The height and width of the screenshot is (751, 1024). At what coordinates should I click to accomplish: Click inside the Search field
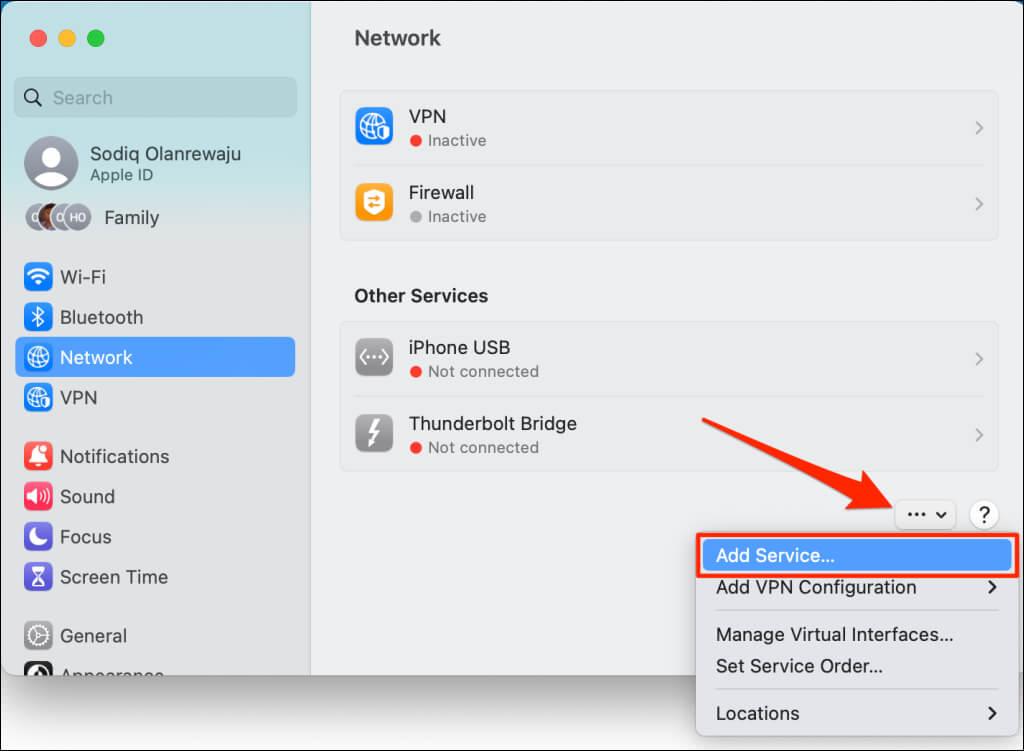tap(155, 98)
